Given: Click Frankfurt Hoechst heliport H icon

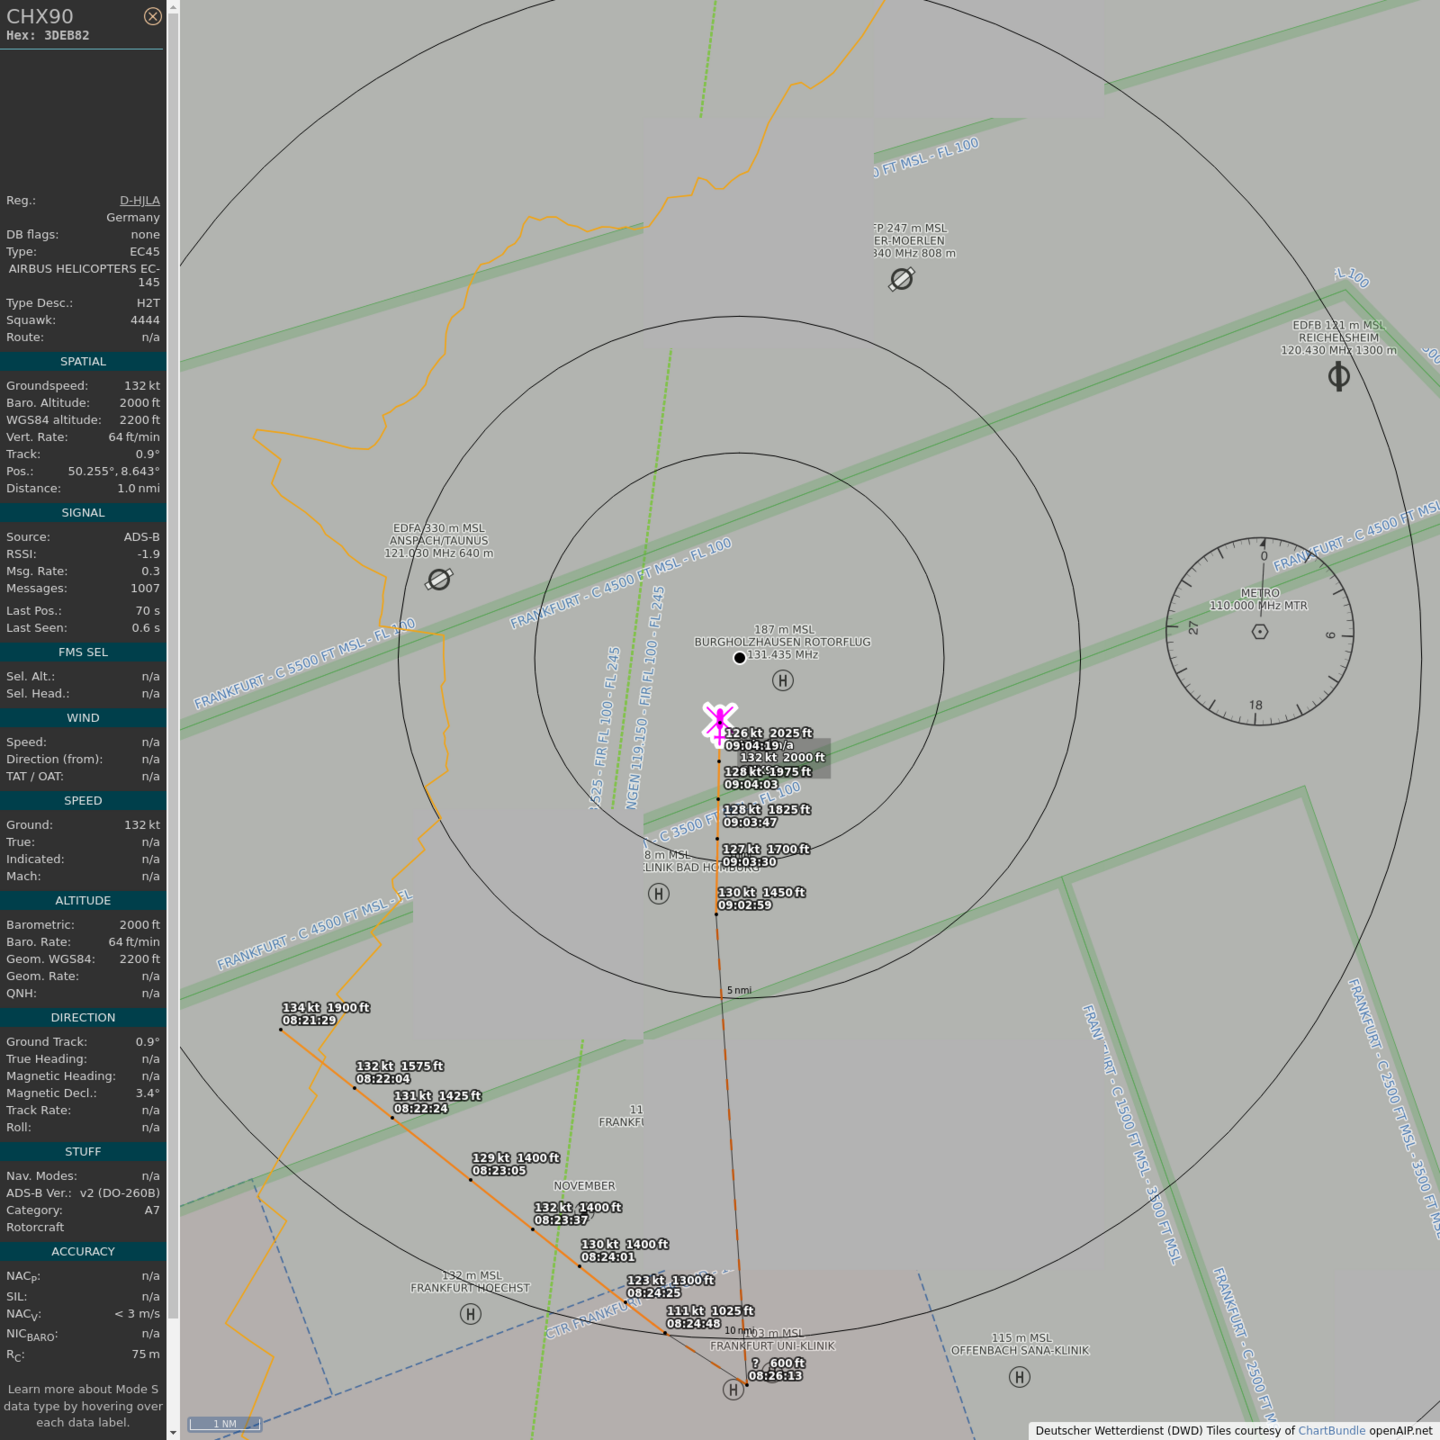Looking at the screenshot, I should 470,1314.
